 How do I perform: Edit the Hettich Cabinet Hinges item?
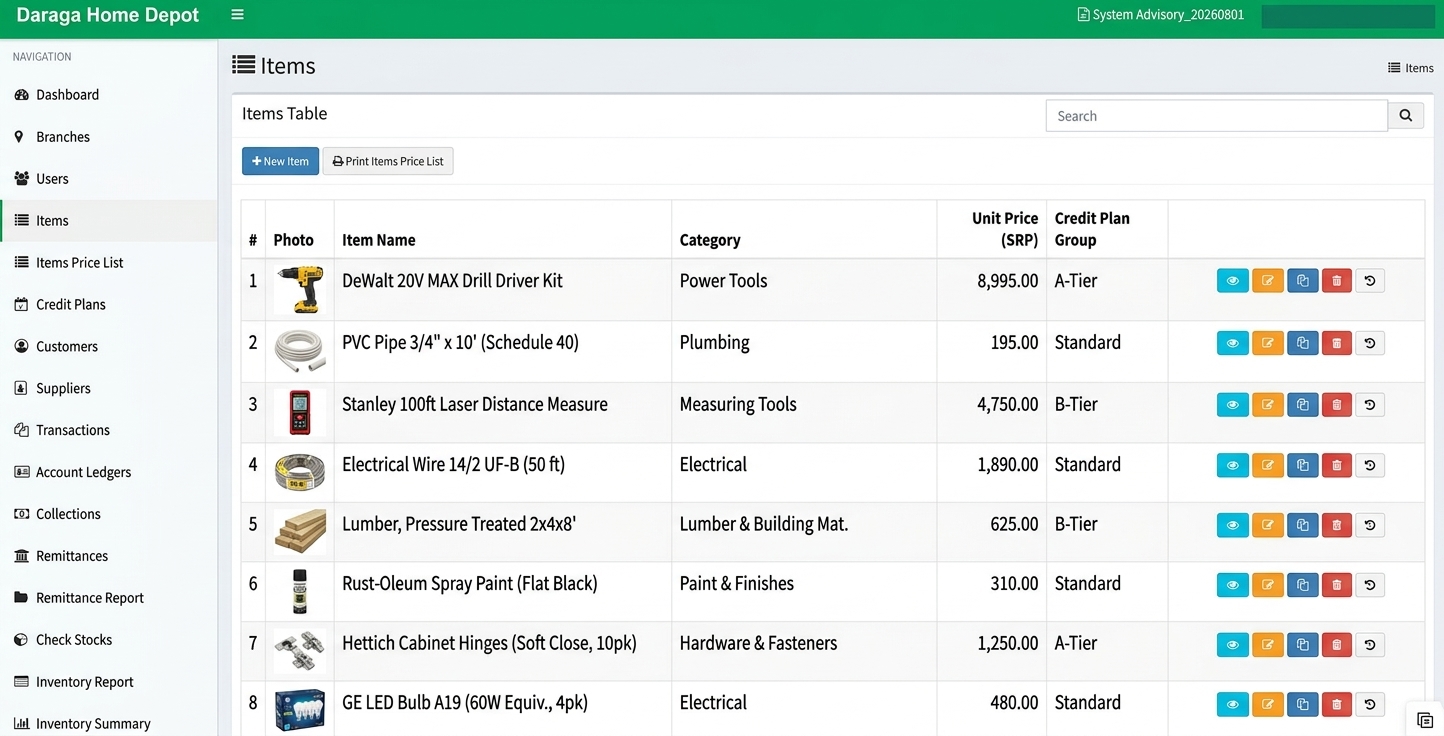(1267, 645)
